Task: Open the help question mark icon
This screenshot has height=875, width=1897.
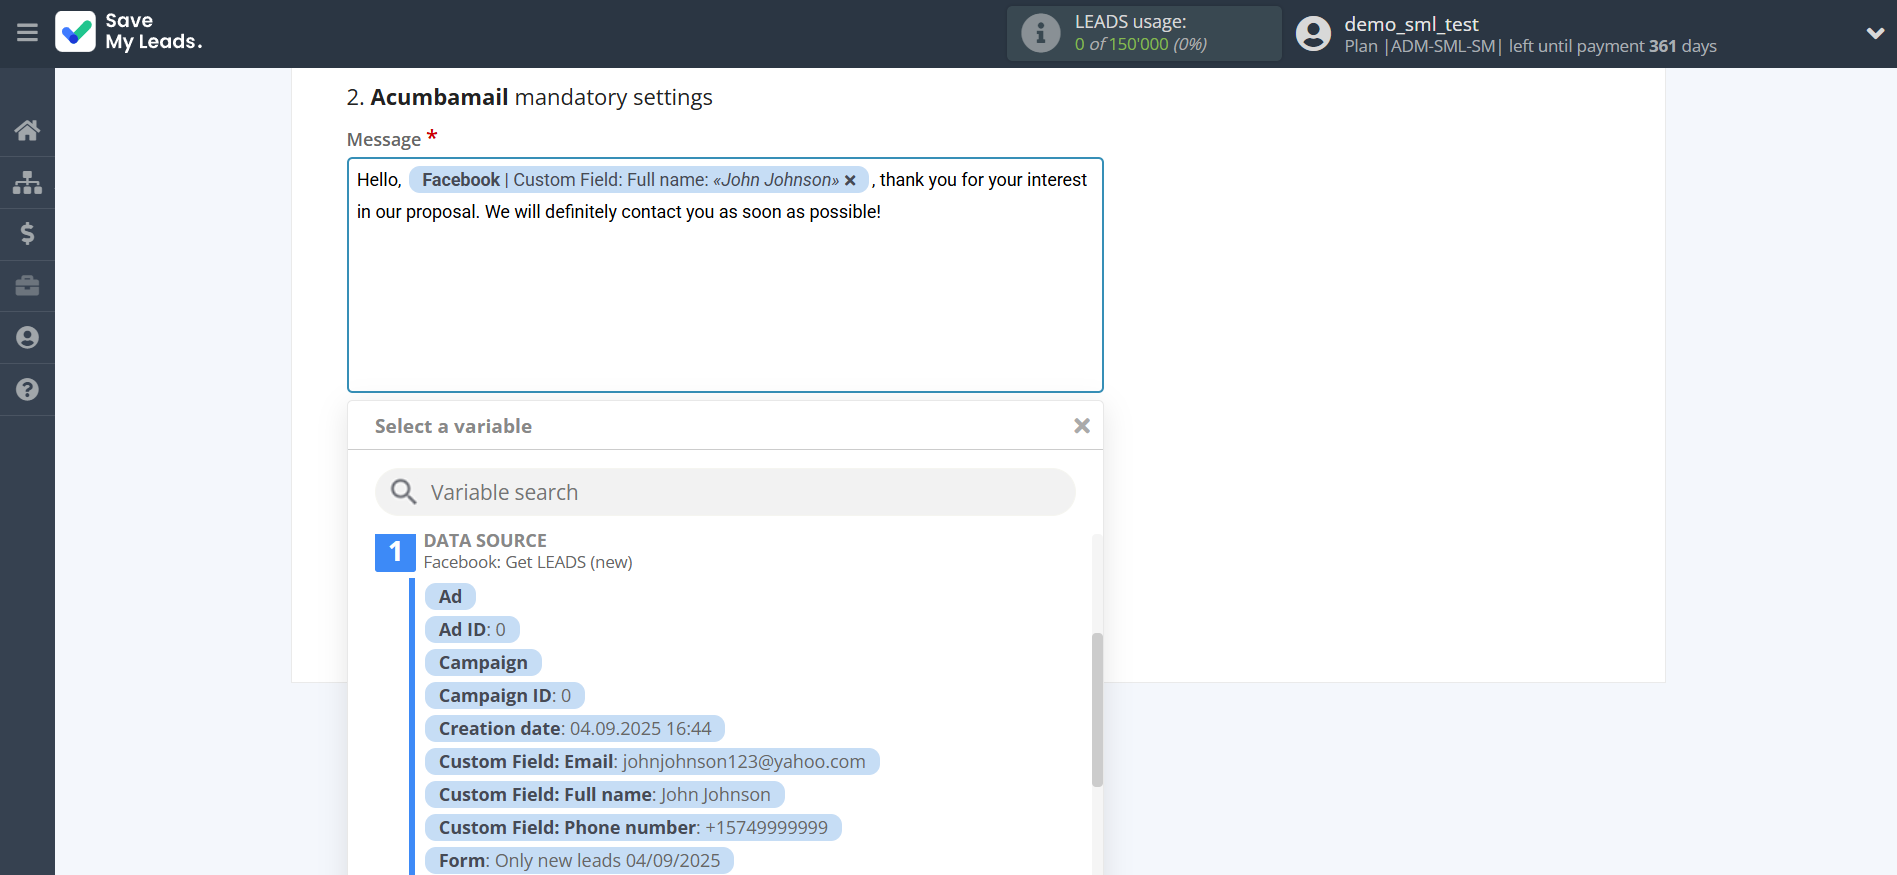Action: click(27, 390)
